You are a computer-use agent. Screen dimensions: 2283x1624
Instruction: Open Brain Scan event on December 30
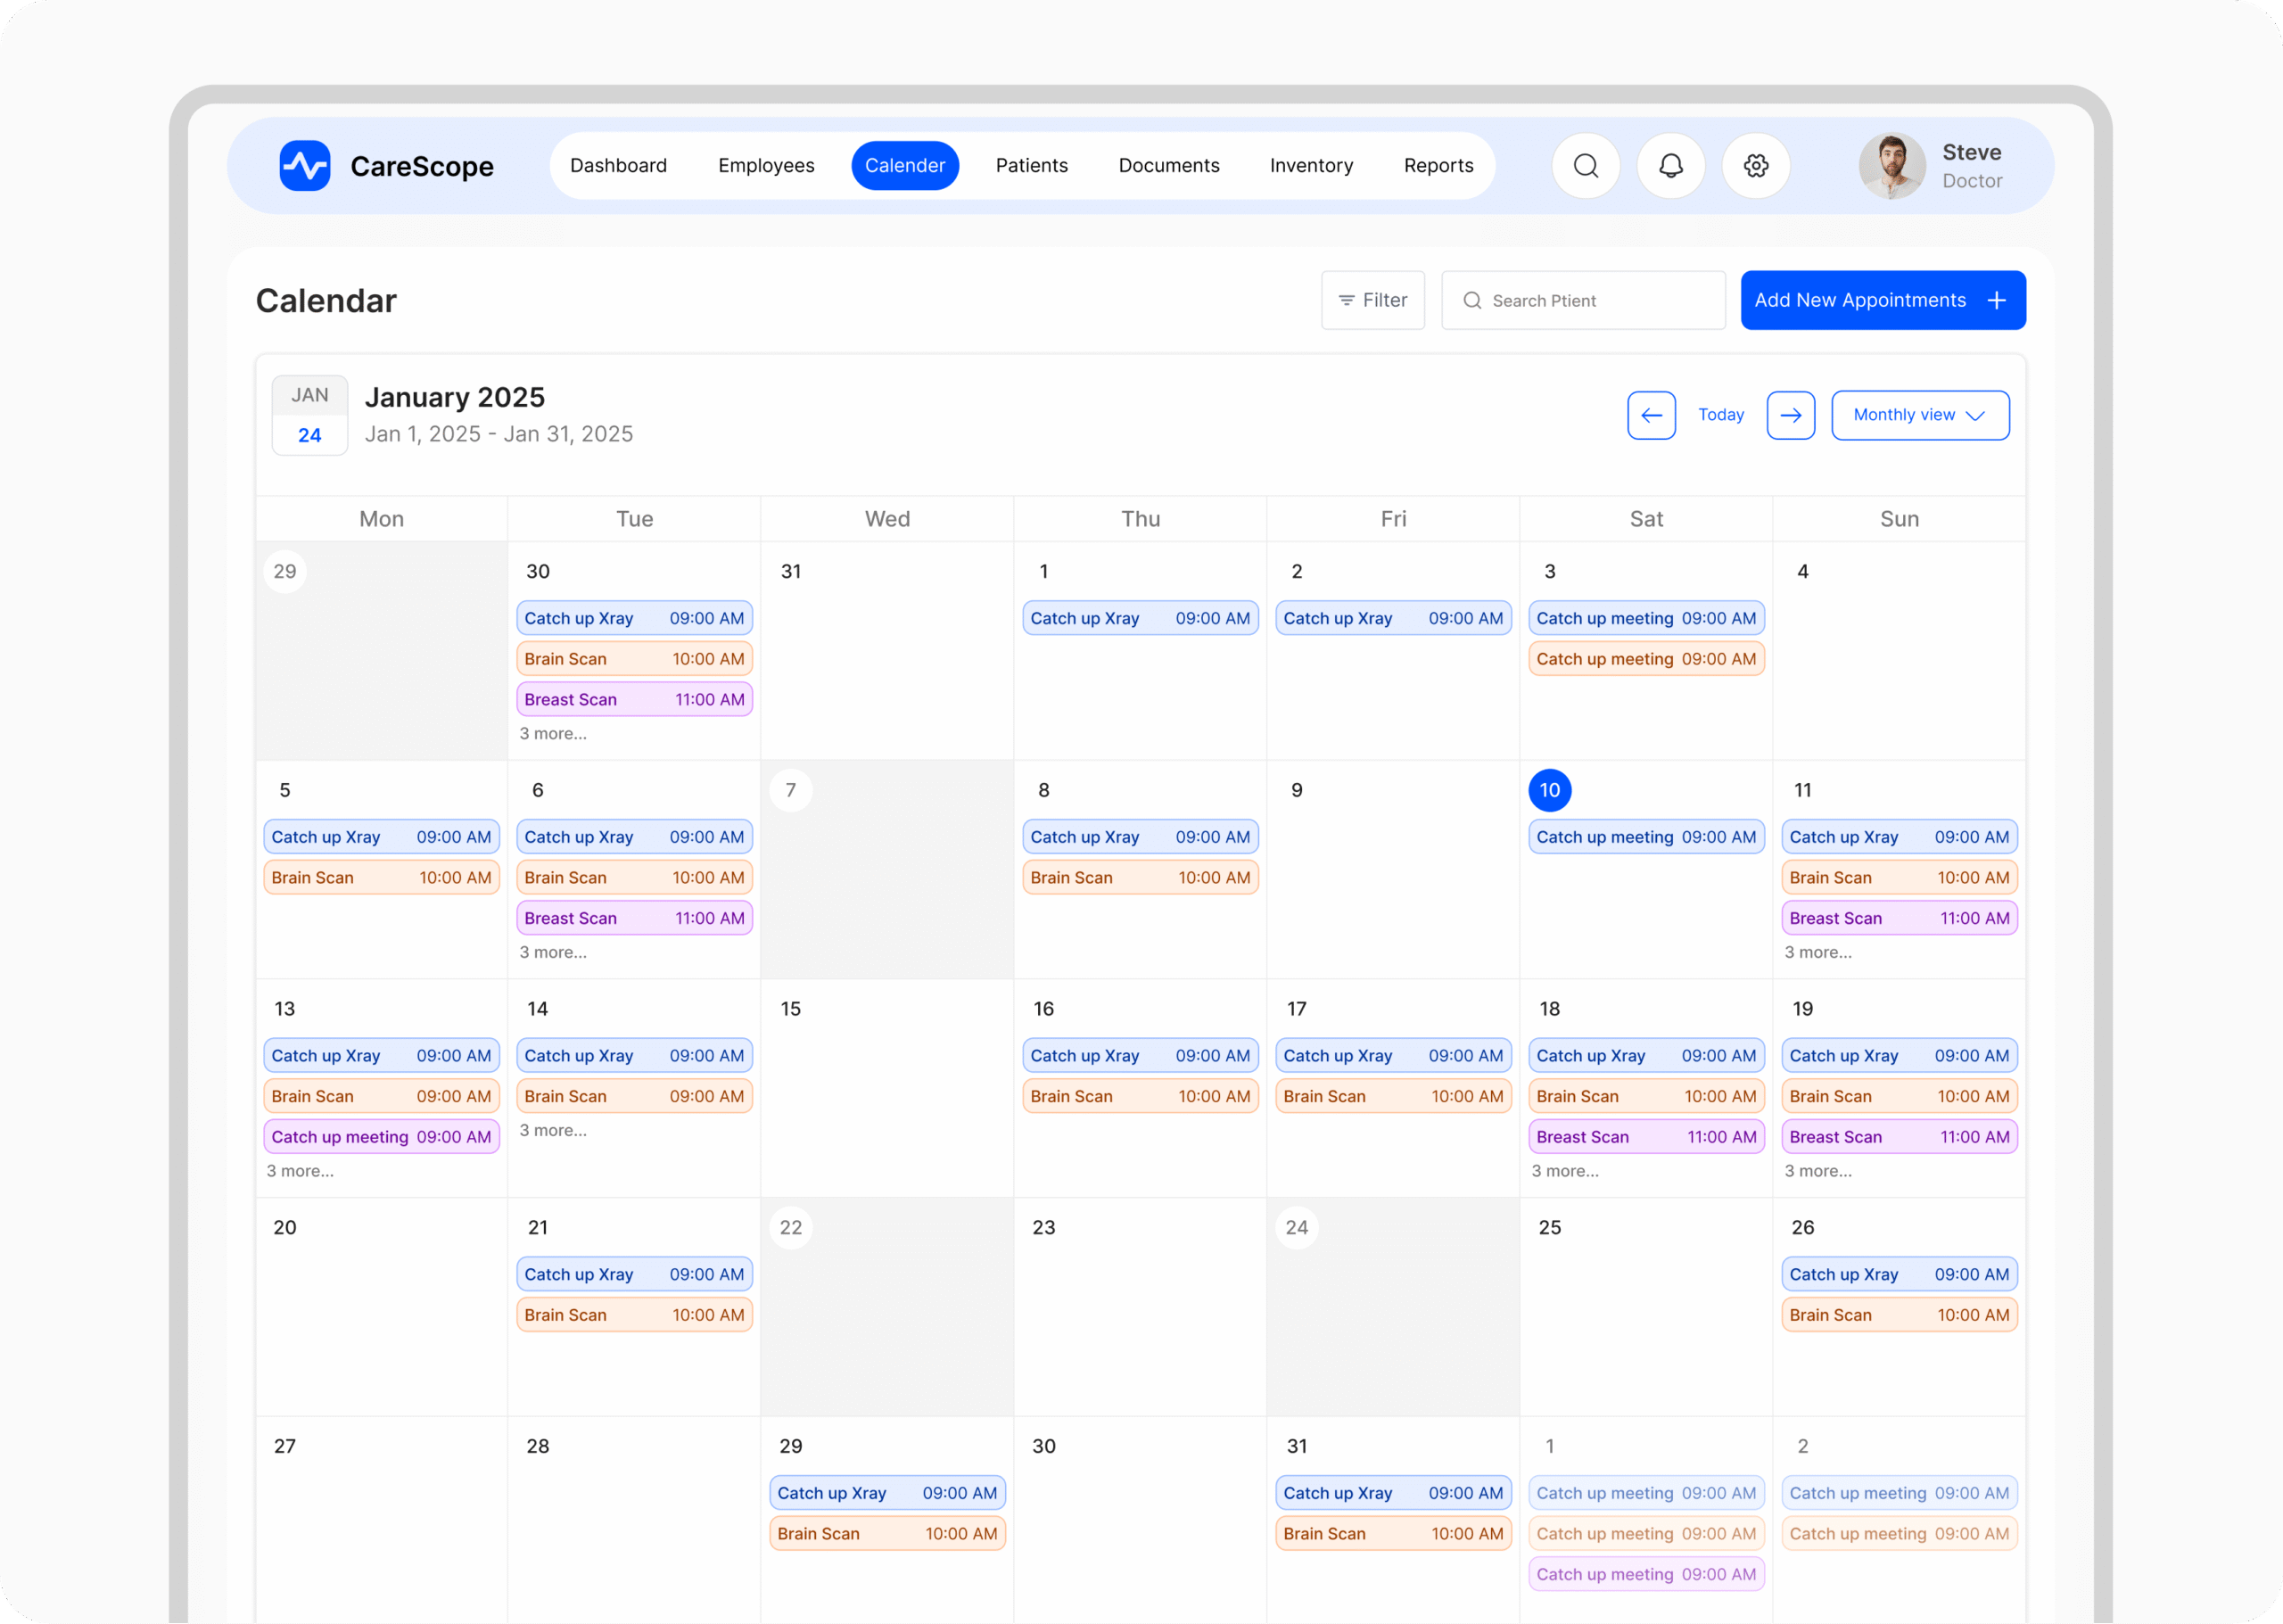[634, 659]
